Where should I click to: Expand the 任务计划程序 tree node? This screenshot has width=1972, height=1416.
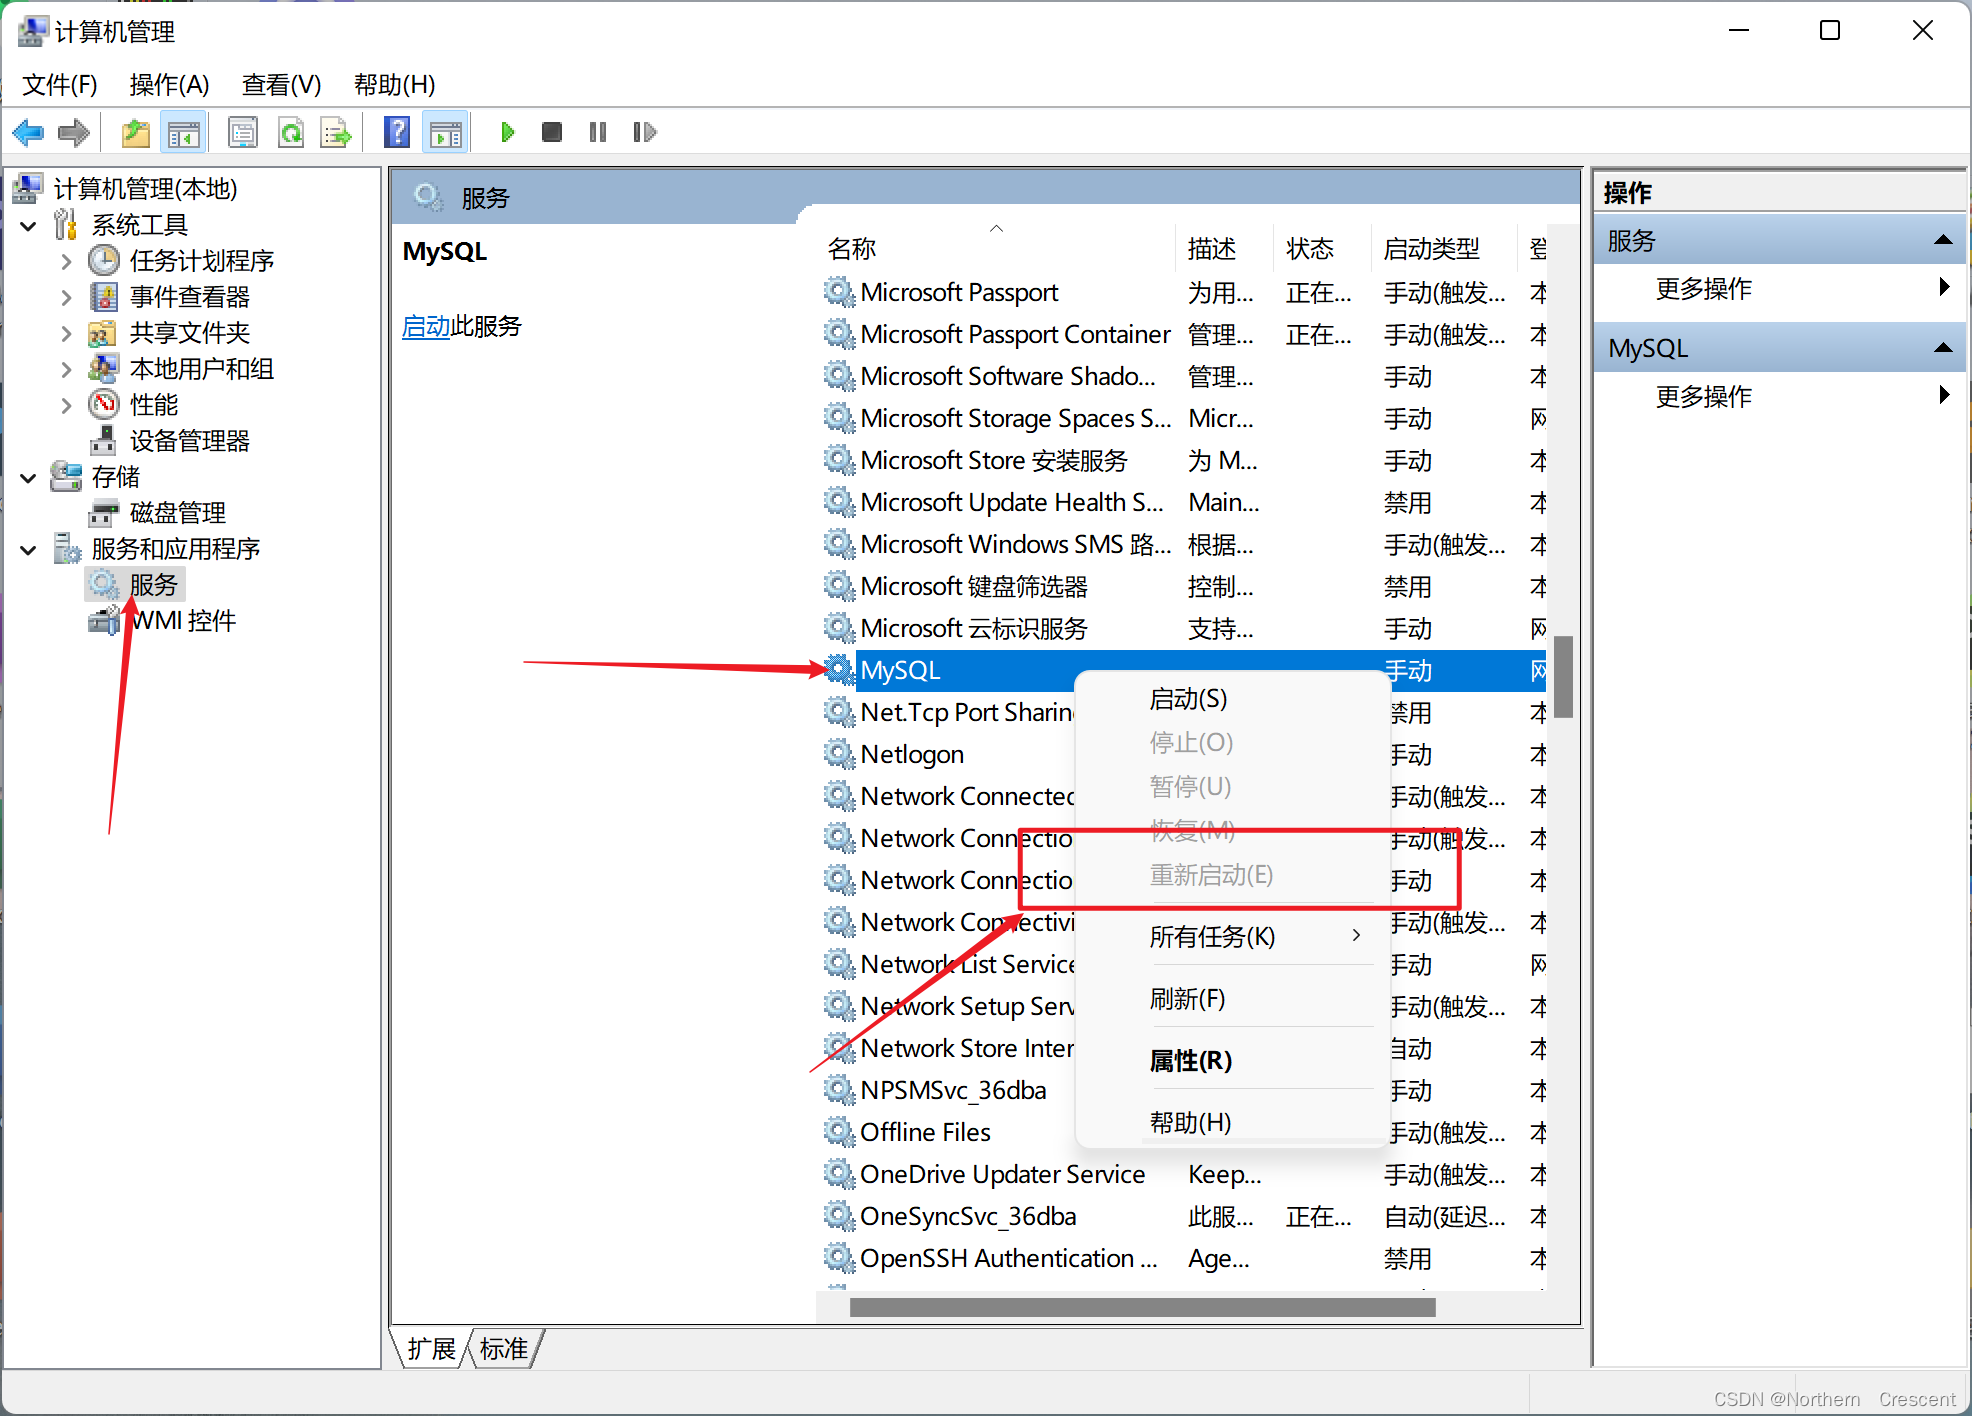(x=66, y=262)
